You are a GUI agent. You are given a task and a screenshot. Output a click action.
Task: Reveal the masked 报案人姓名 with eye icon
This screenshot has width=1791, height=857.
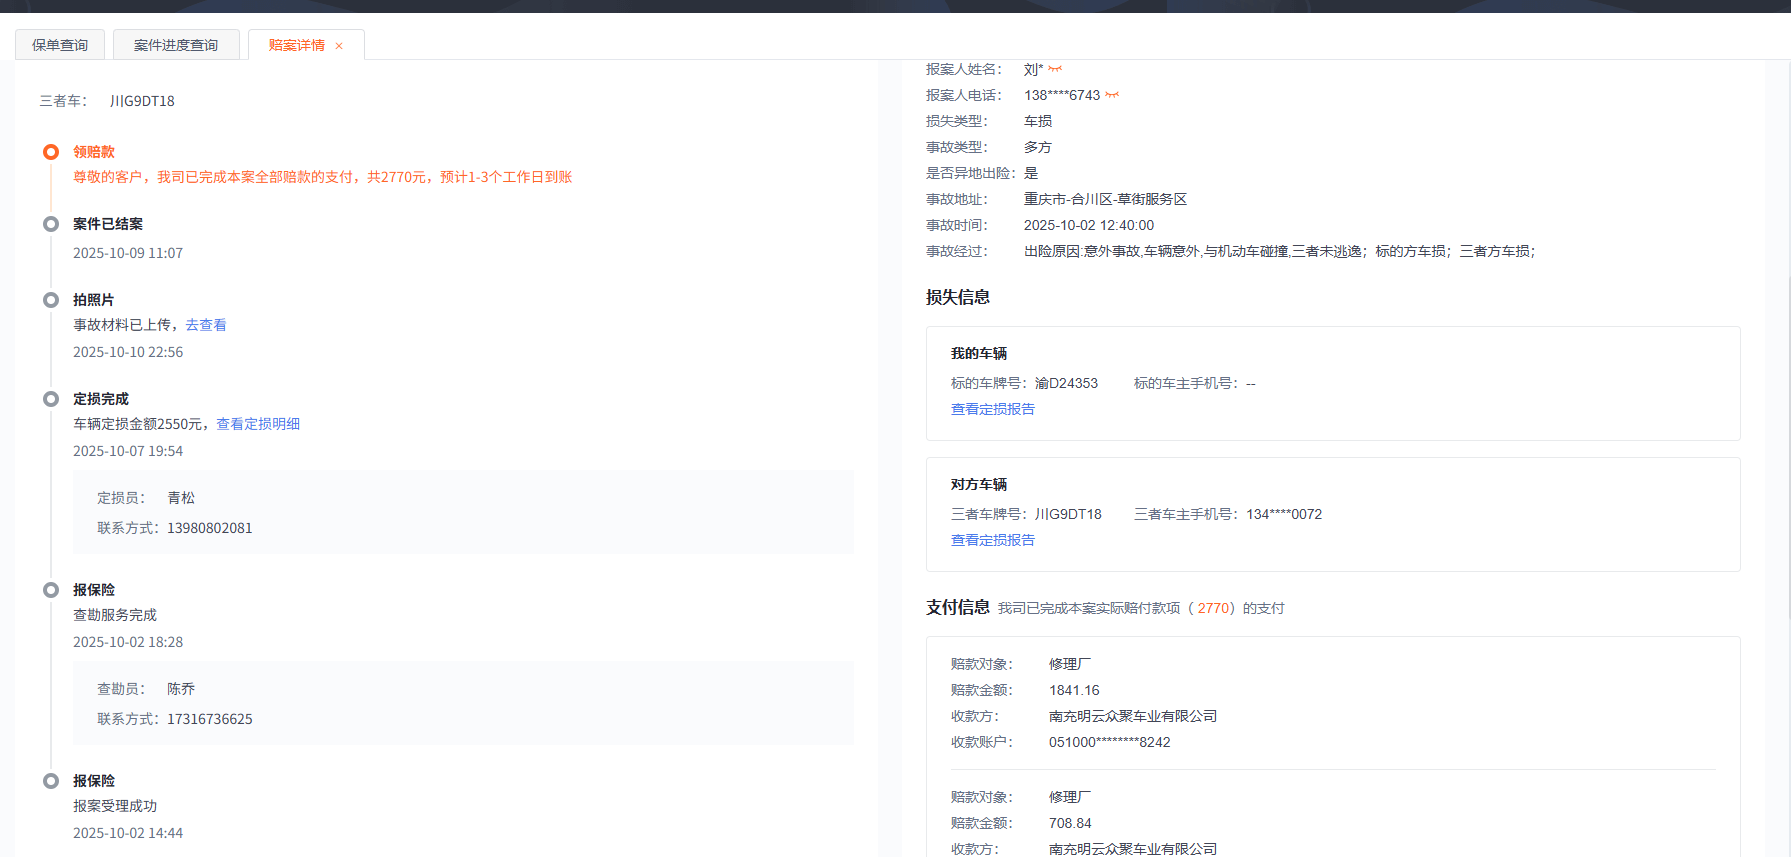(1055, 69)
